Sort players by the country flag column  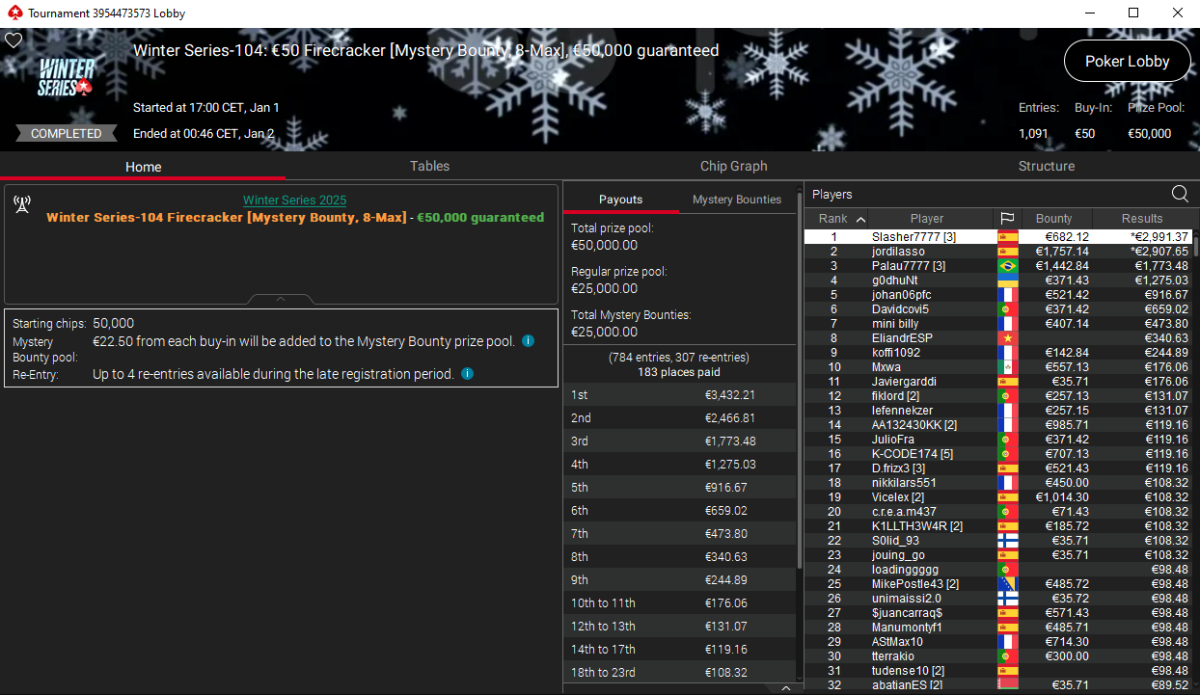pos(1006,218)
